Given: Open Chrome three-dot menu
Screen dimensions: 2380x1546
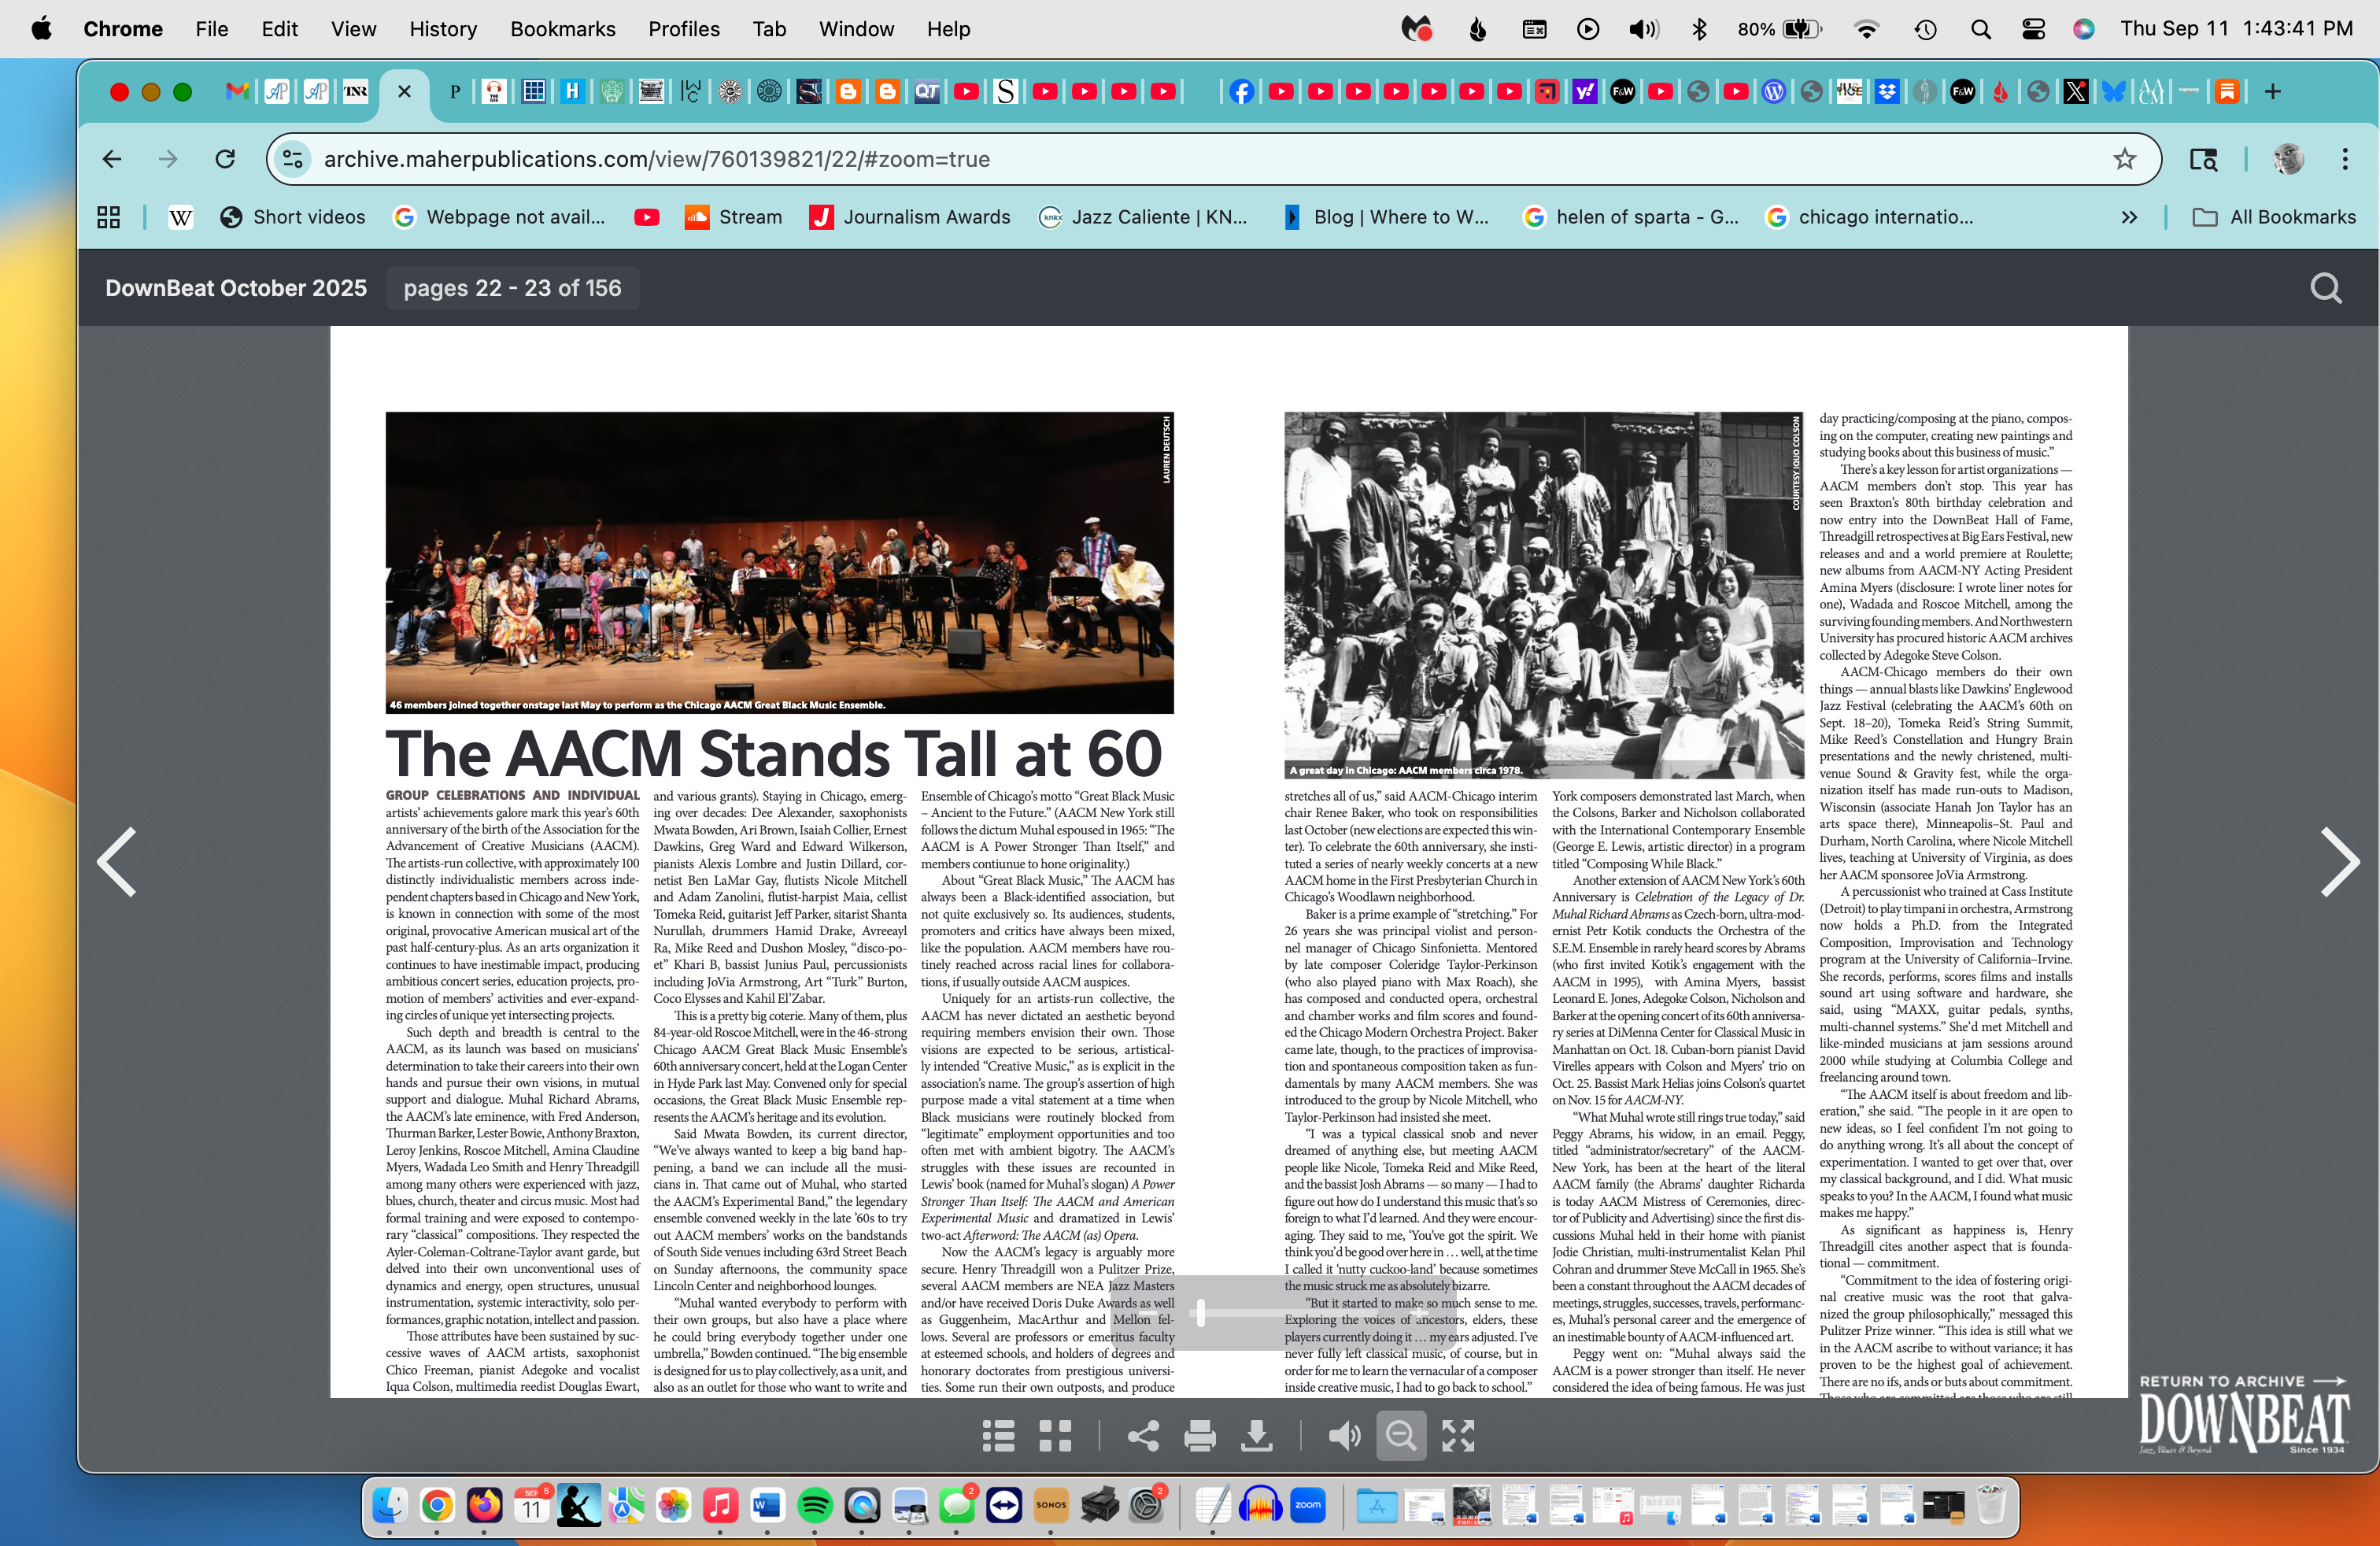Looking at the screenshot, I should click(2344, 159).
